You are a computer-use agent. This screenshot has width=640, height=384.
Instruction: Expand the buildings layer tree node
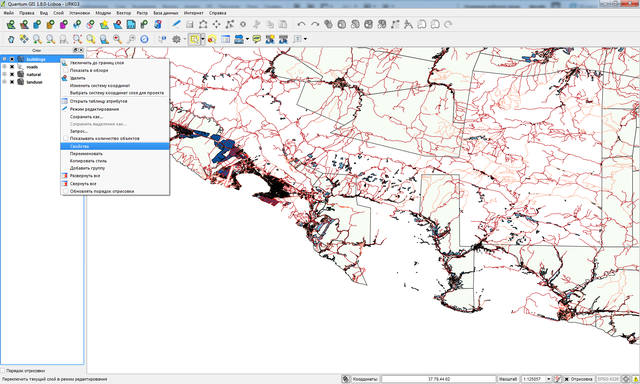[4, 59]
